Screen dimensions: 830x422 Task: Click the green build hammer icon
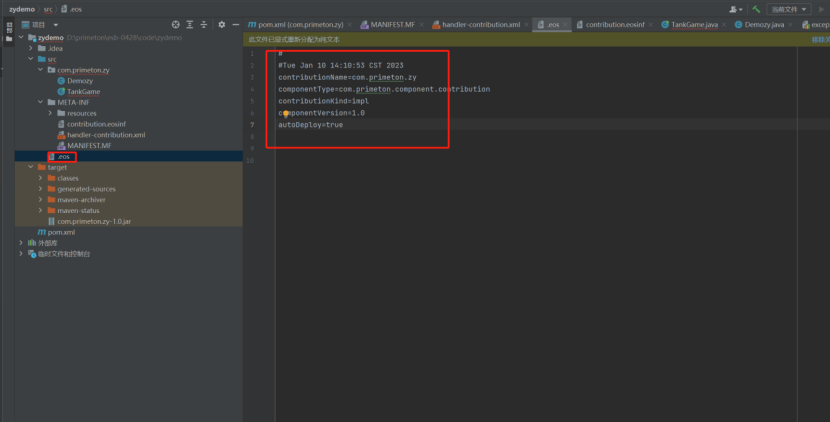point(756,9)
